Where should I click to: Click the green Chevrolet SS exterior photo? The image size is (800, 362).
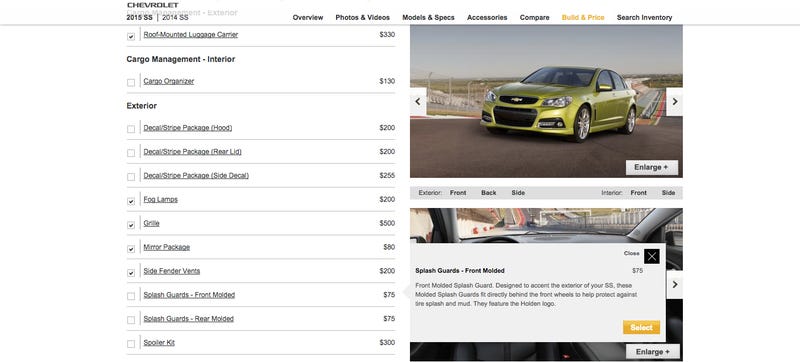pyautogui.click(x=546, y=101)
